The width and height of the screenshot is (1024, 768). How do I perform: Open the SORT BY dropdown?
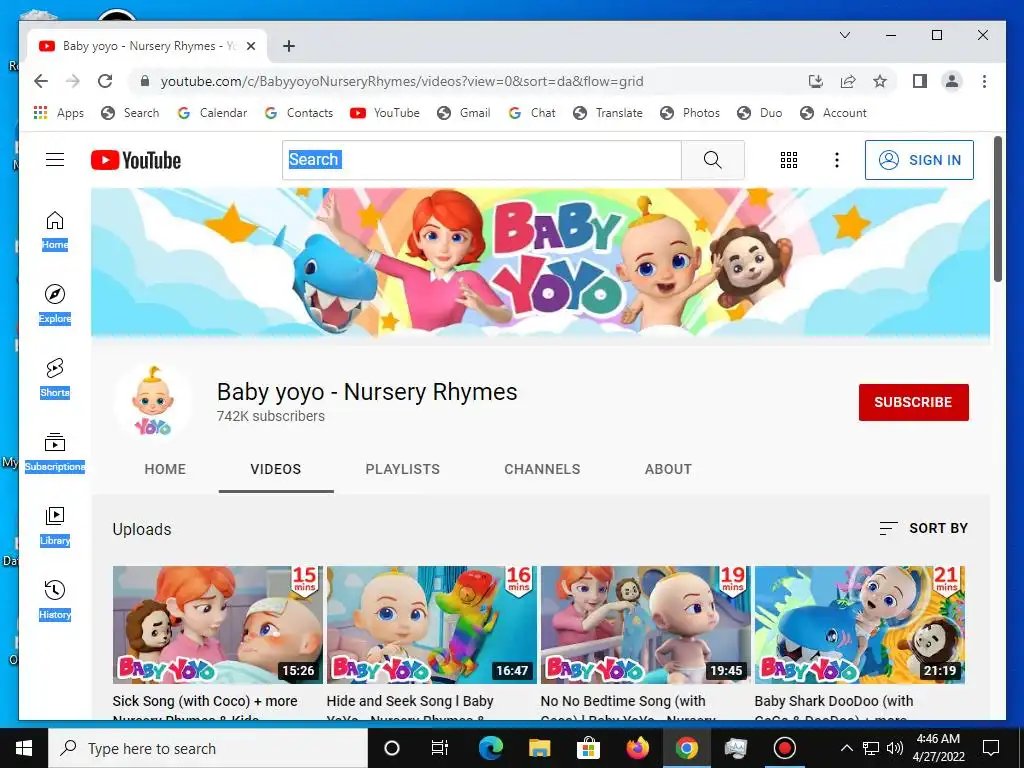point(923,528)
